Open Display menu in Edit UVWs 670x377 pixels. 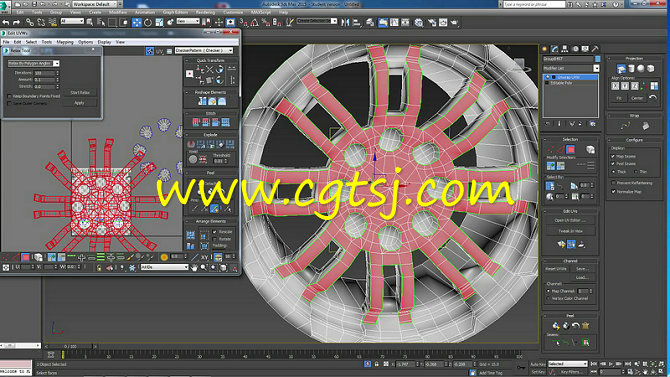pos(104,42)
